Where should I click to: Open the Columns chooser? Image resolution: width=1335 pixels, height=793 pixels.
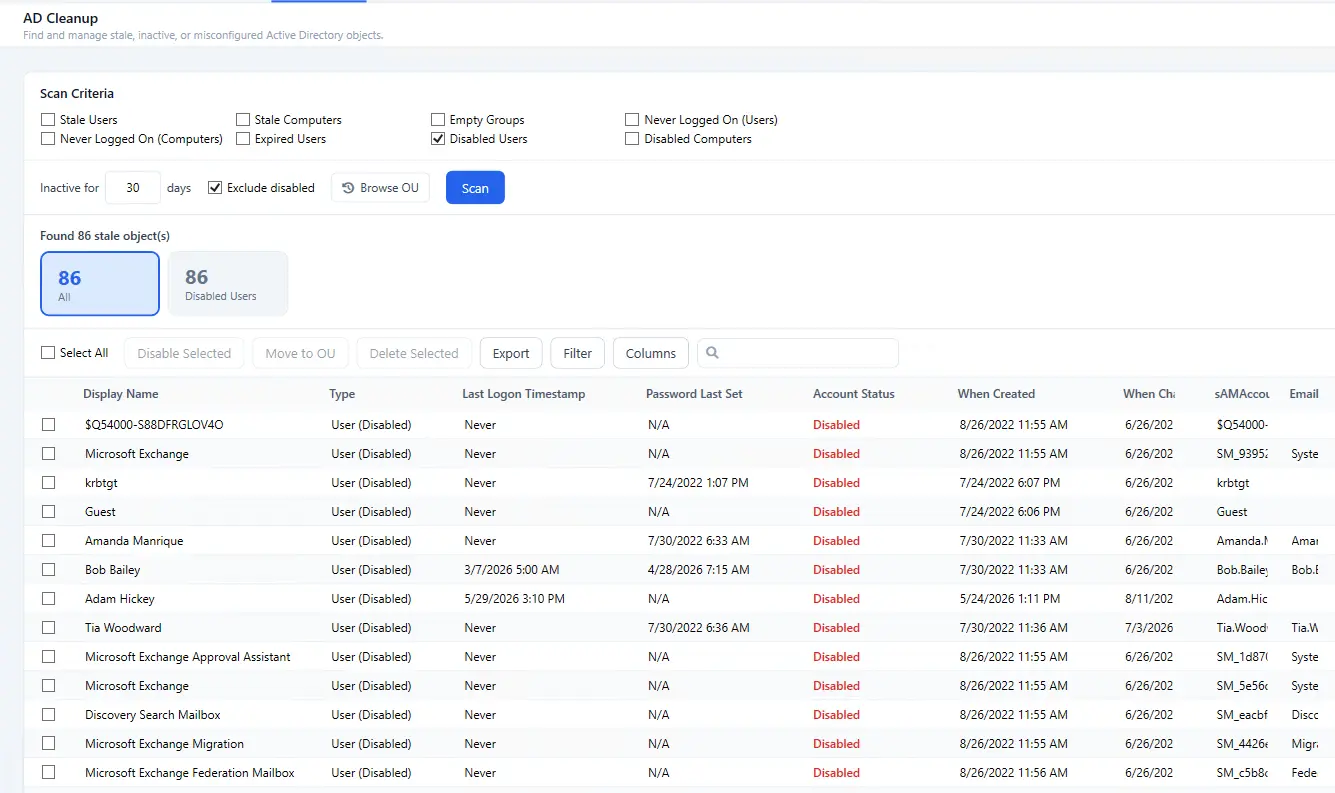(x=651, y=353)
